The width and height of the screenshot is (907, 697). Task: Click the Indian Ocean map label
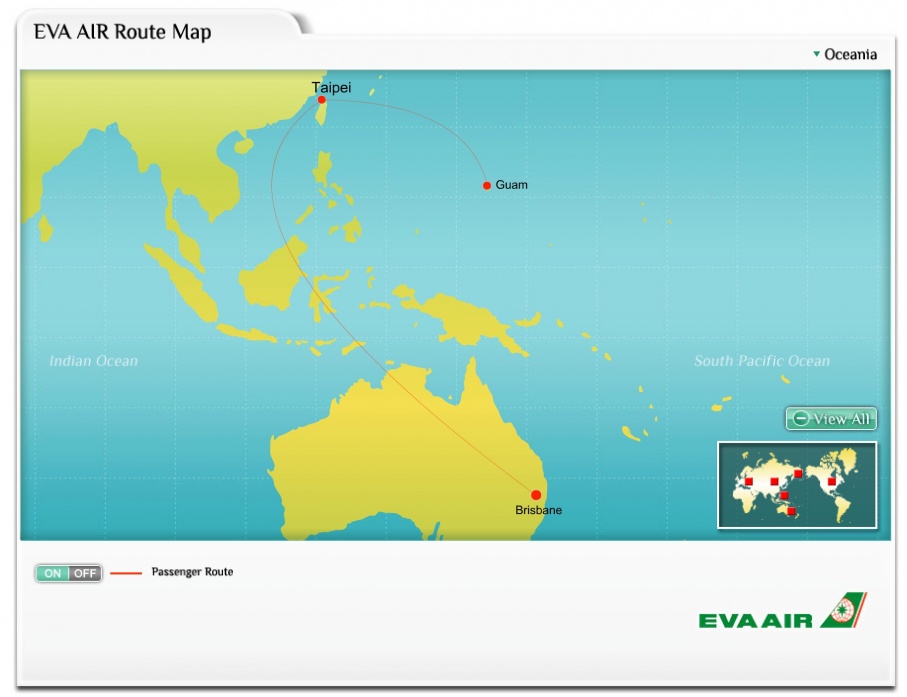pyautogui.click(x=94, y=361)
